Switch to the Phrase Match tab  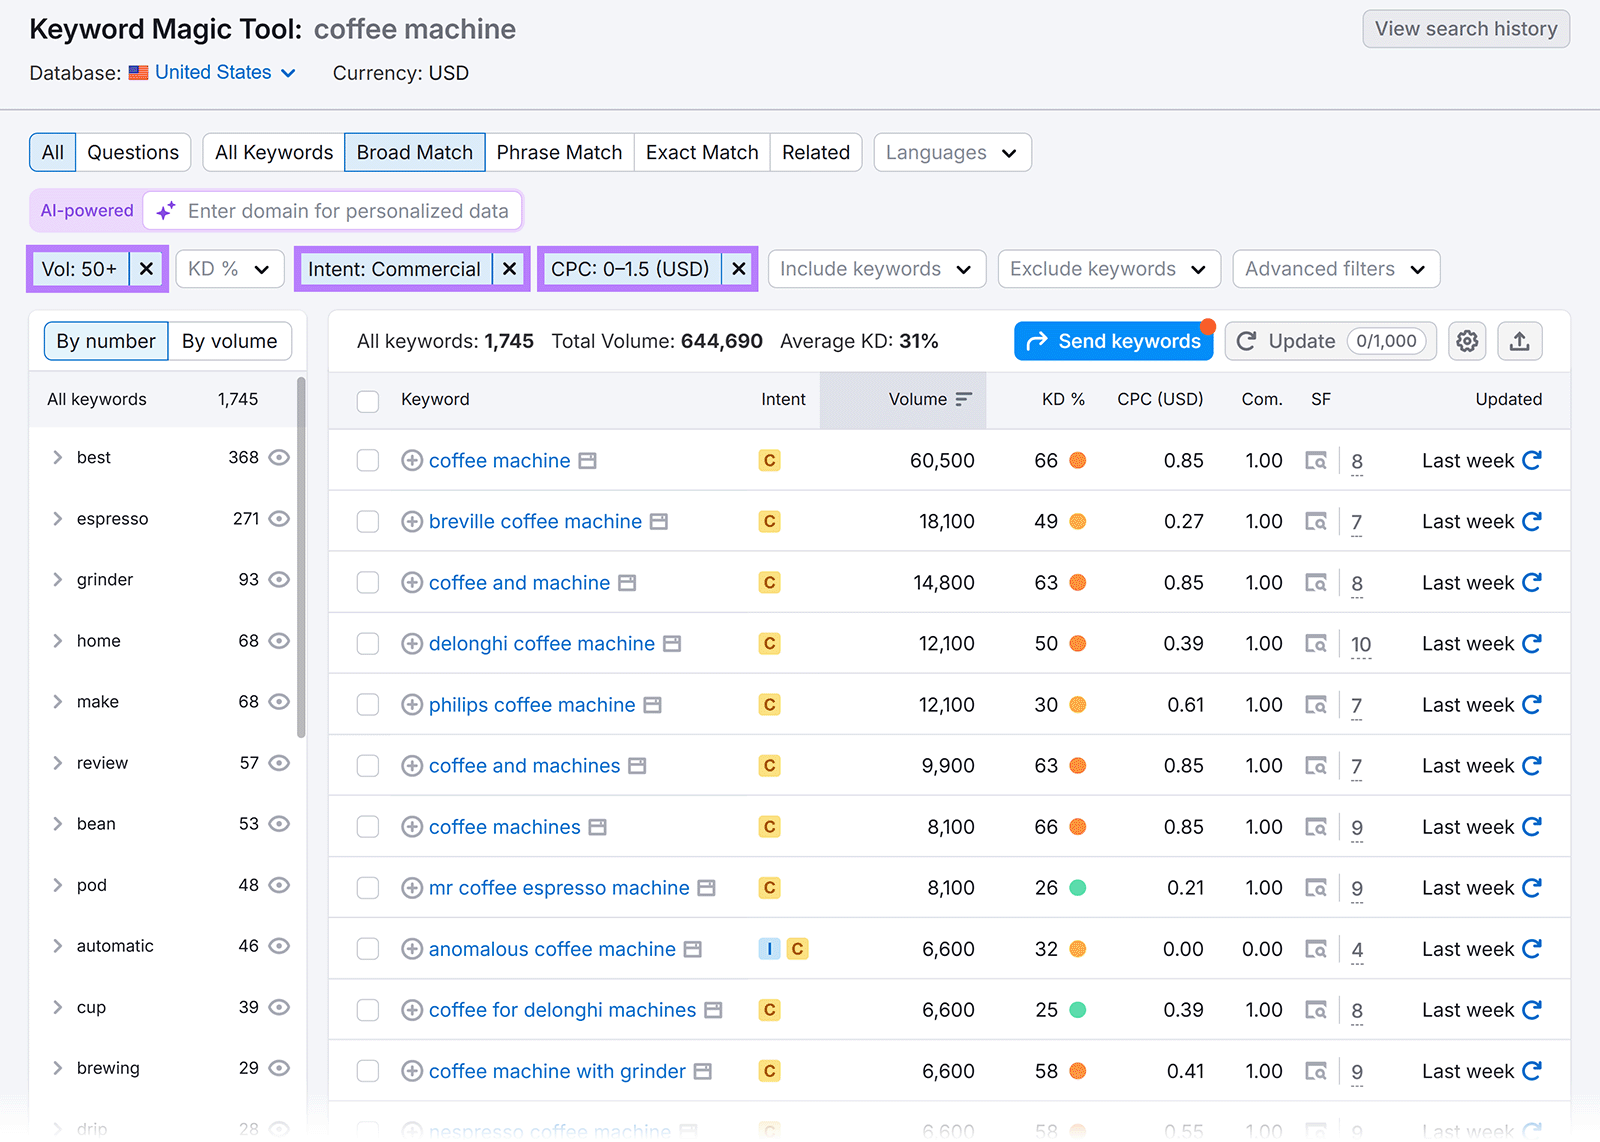point(559,152)
